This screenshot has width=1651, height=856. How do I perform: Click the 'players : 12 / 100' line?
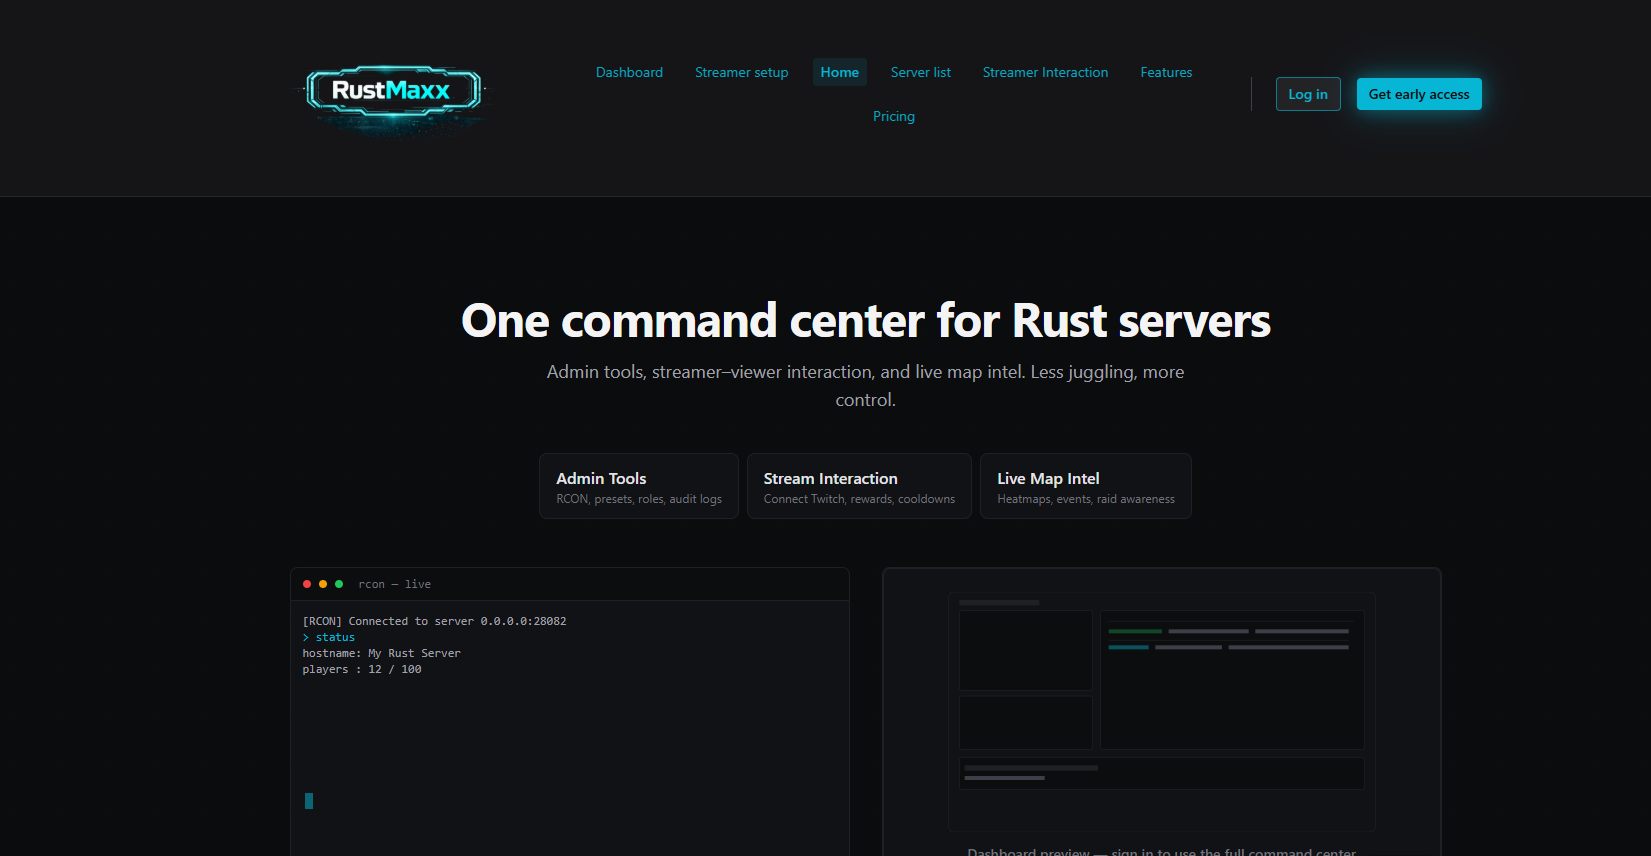362,669
